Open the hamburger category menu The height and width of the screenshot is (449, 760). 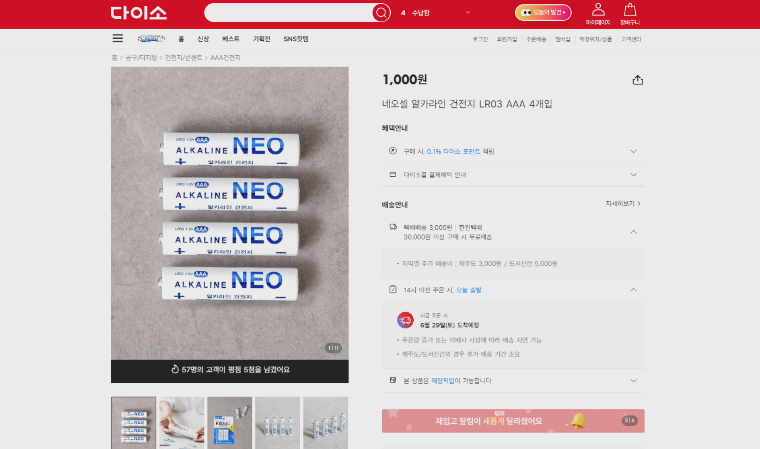tap(118, 38)
